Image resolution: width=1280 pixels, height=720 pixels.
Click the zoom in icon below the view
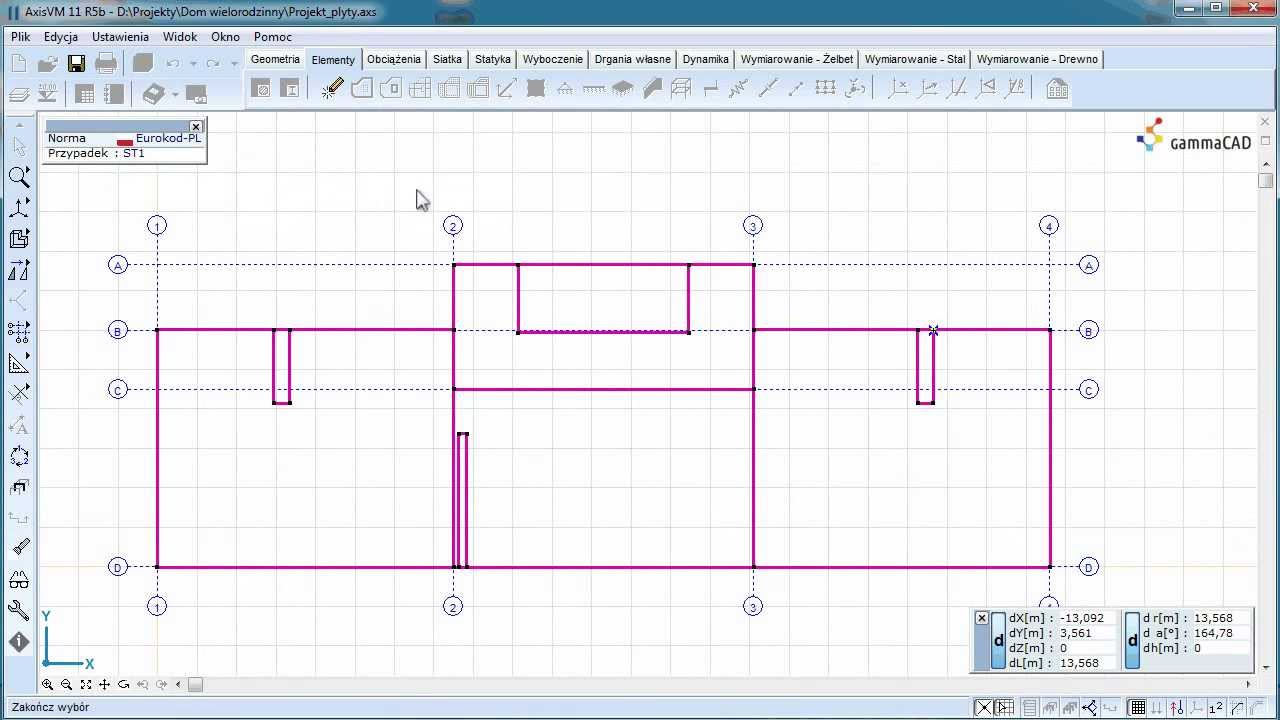pos(47,685)
